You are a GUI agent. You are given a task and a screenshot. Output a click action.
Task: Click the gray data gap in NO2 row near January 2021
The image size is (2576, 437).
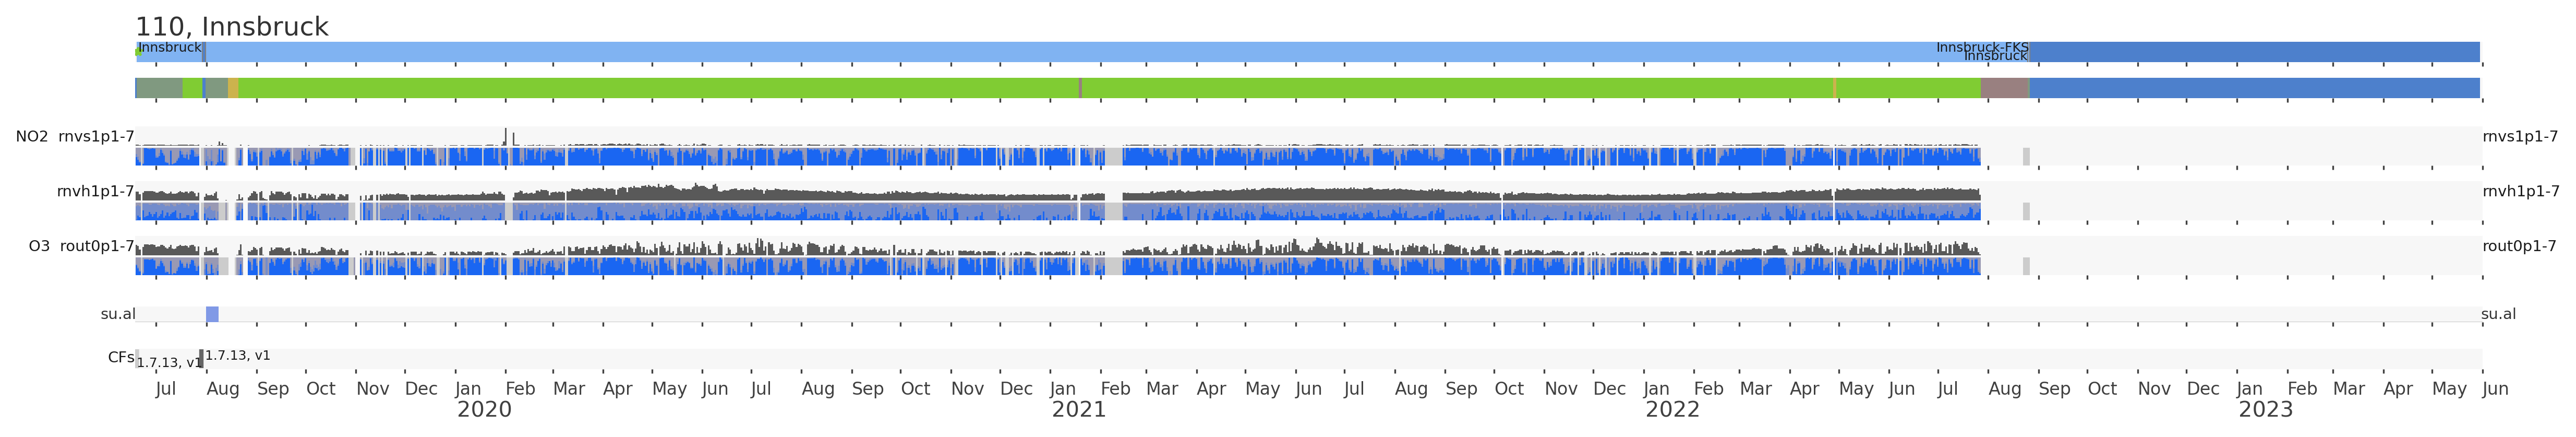coord(1113,156)
